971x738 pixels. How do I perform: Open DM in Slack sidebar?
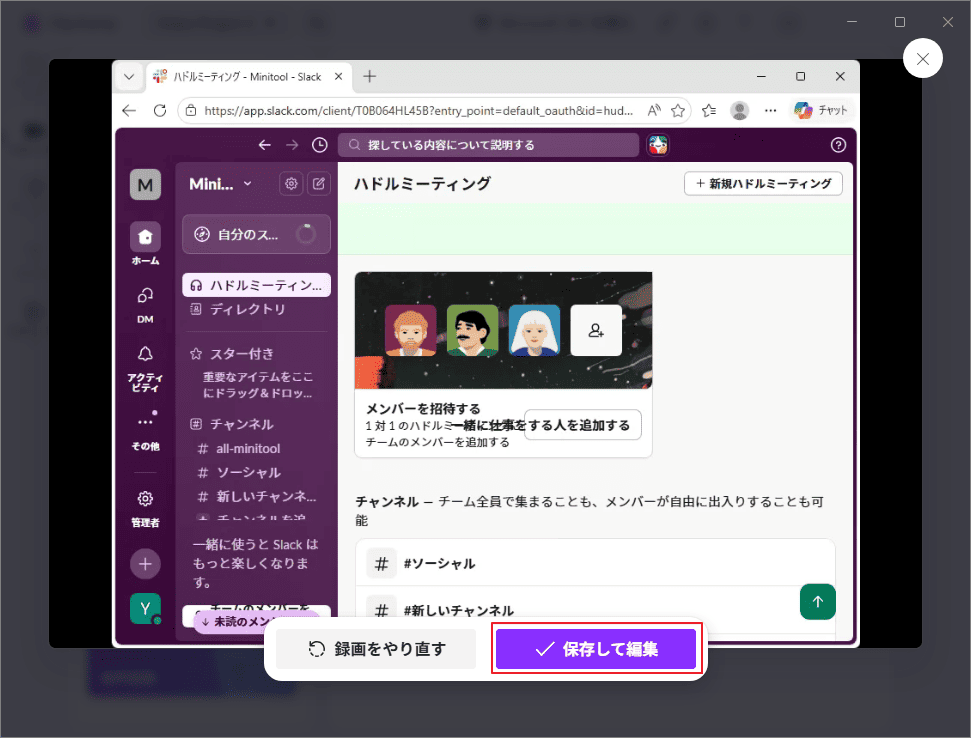coord(145,305)
